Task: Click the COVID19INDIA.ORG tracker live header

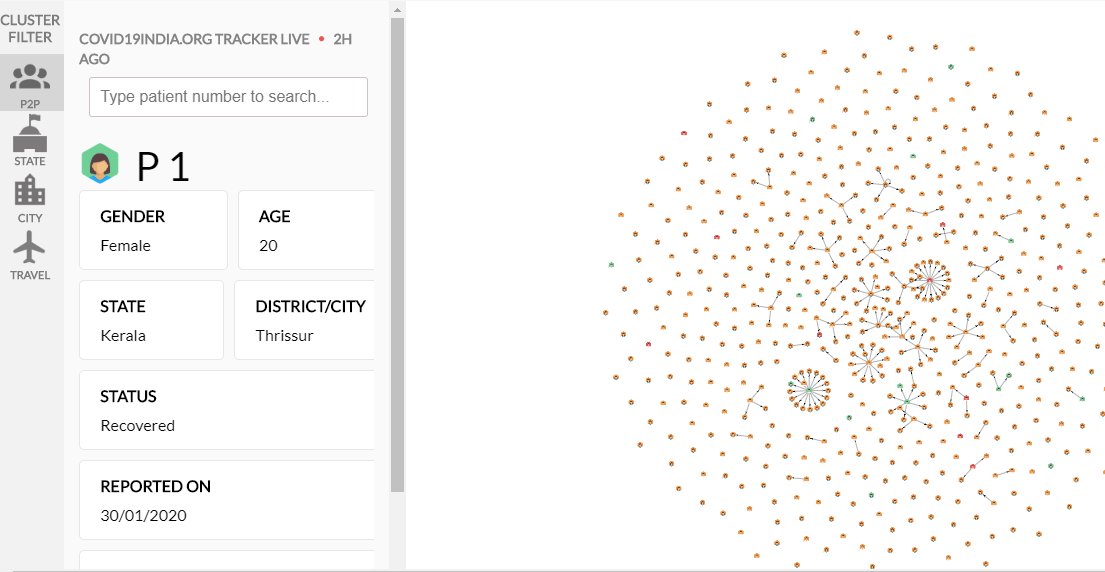Action: tap(215, 49)
